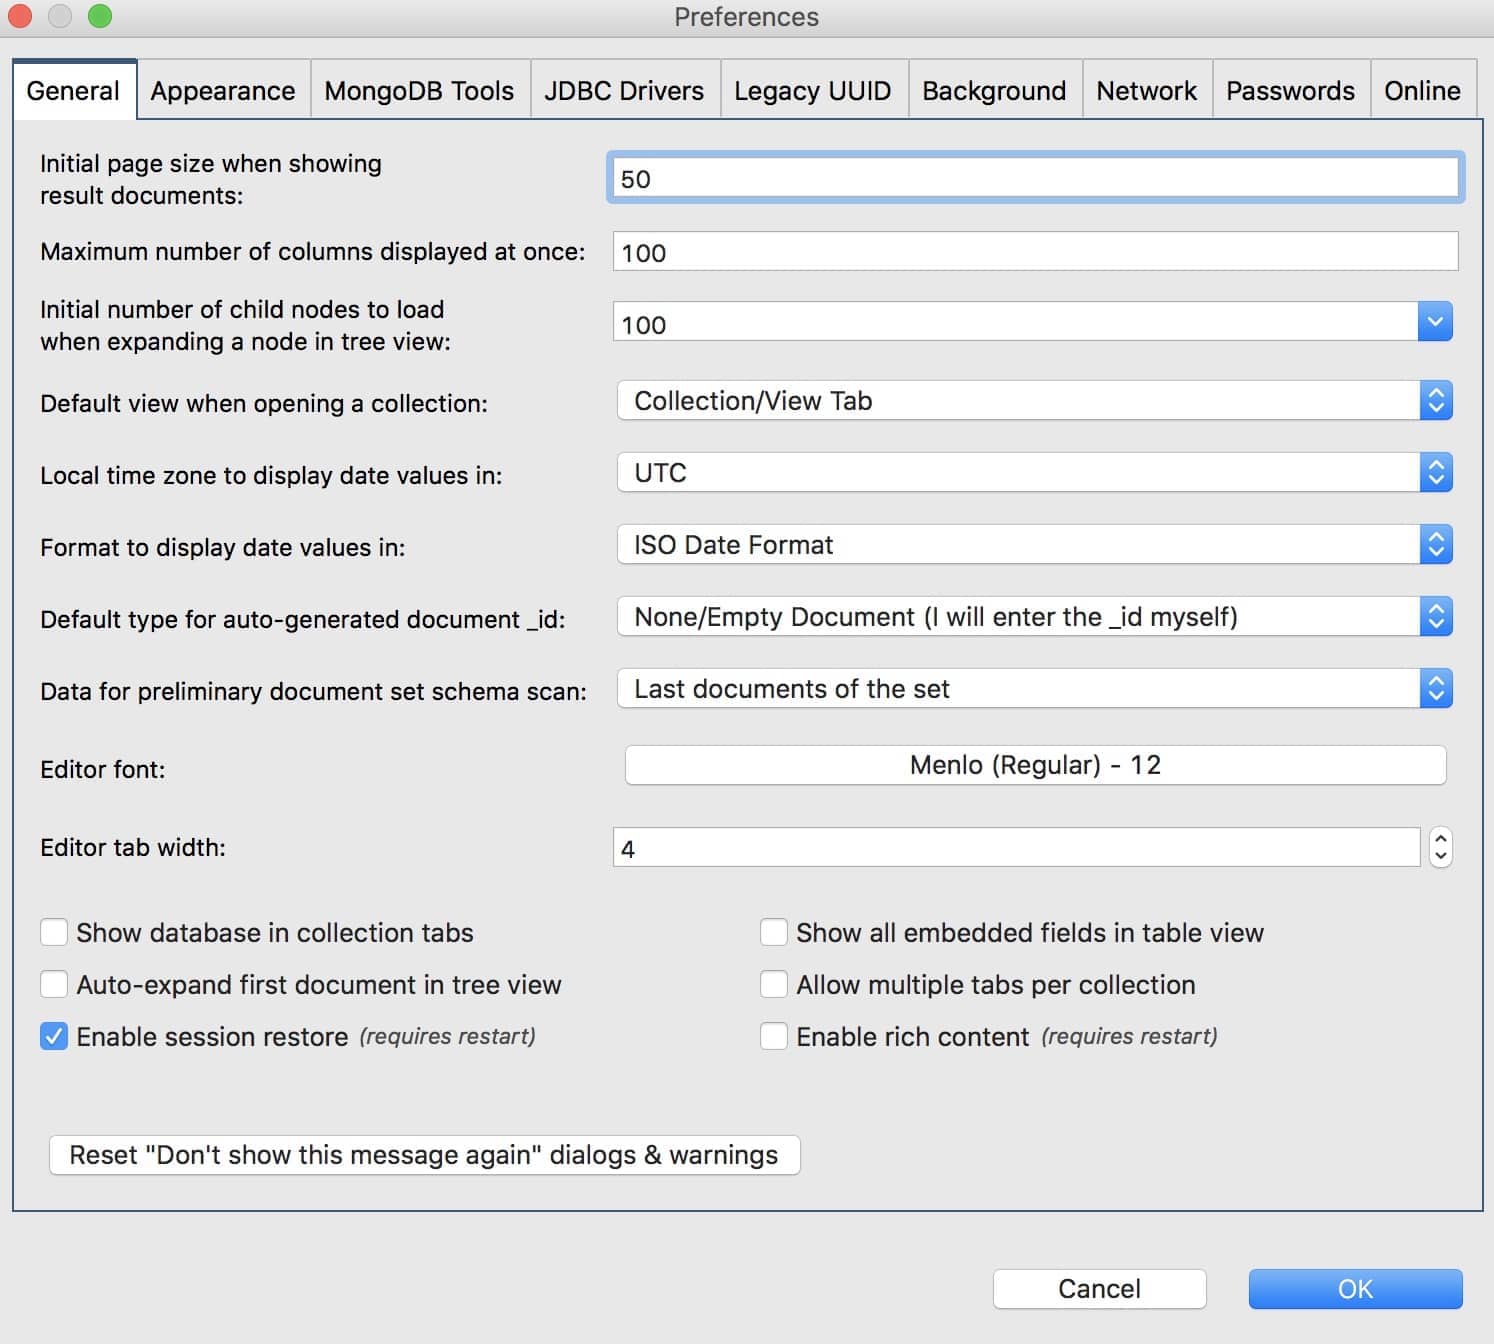Screen dimensions: 1494x1344
Task: Click the Cancel button
Action: click(1099, 1289)
